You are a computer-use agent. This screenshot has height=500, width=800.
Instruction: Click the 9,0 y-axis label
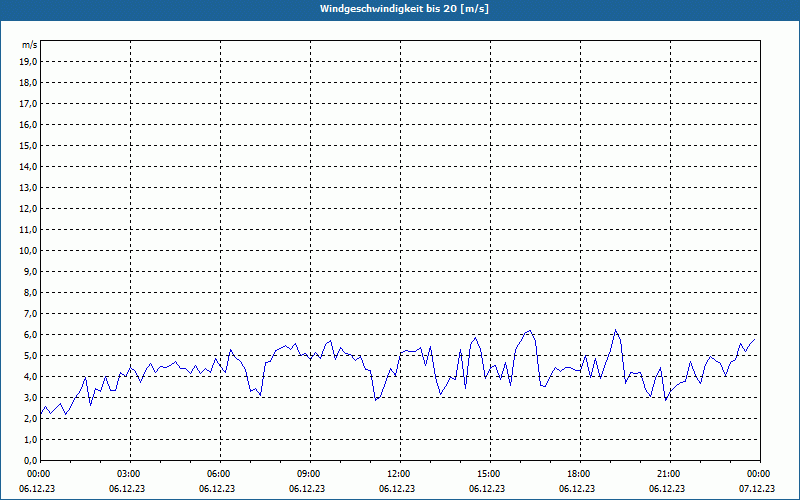coord(30,271)
